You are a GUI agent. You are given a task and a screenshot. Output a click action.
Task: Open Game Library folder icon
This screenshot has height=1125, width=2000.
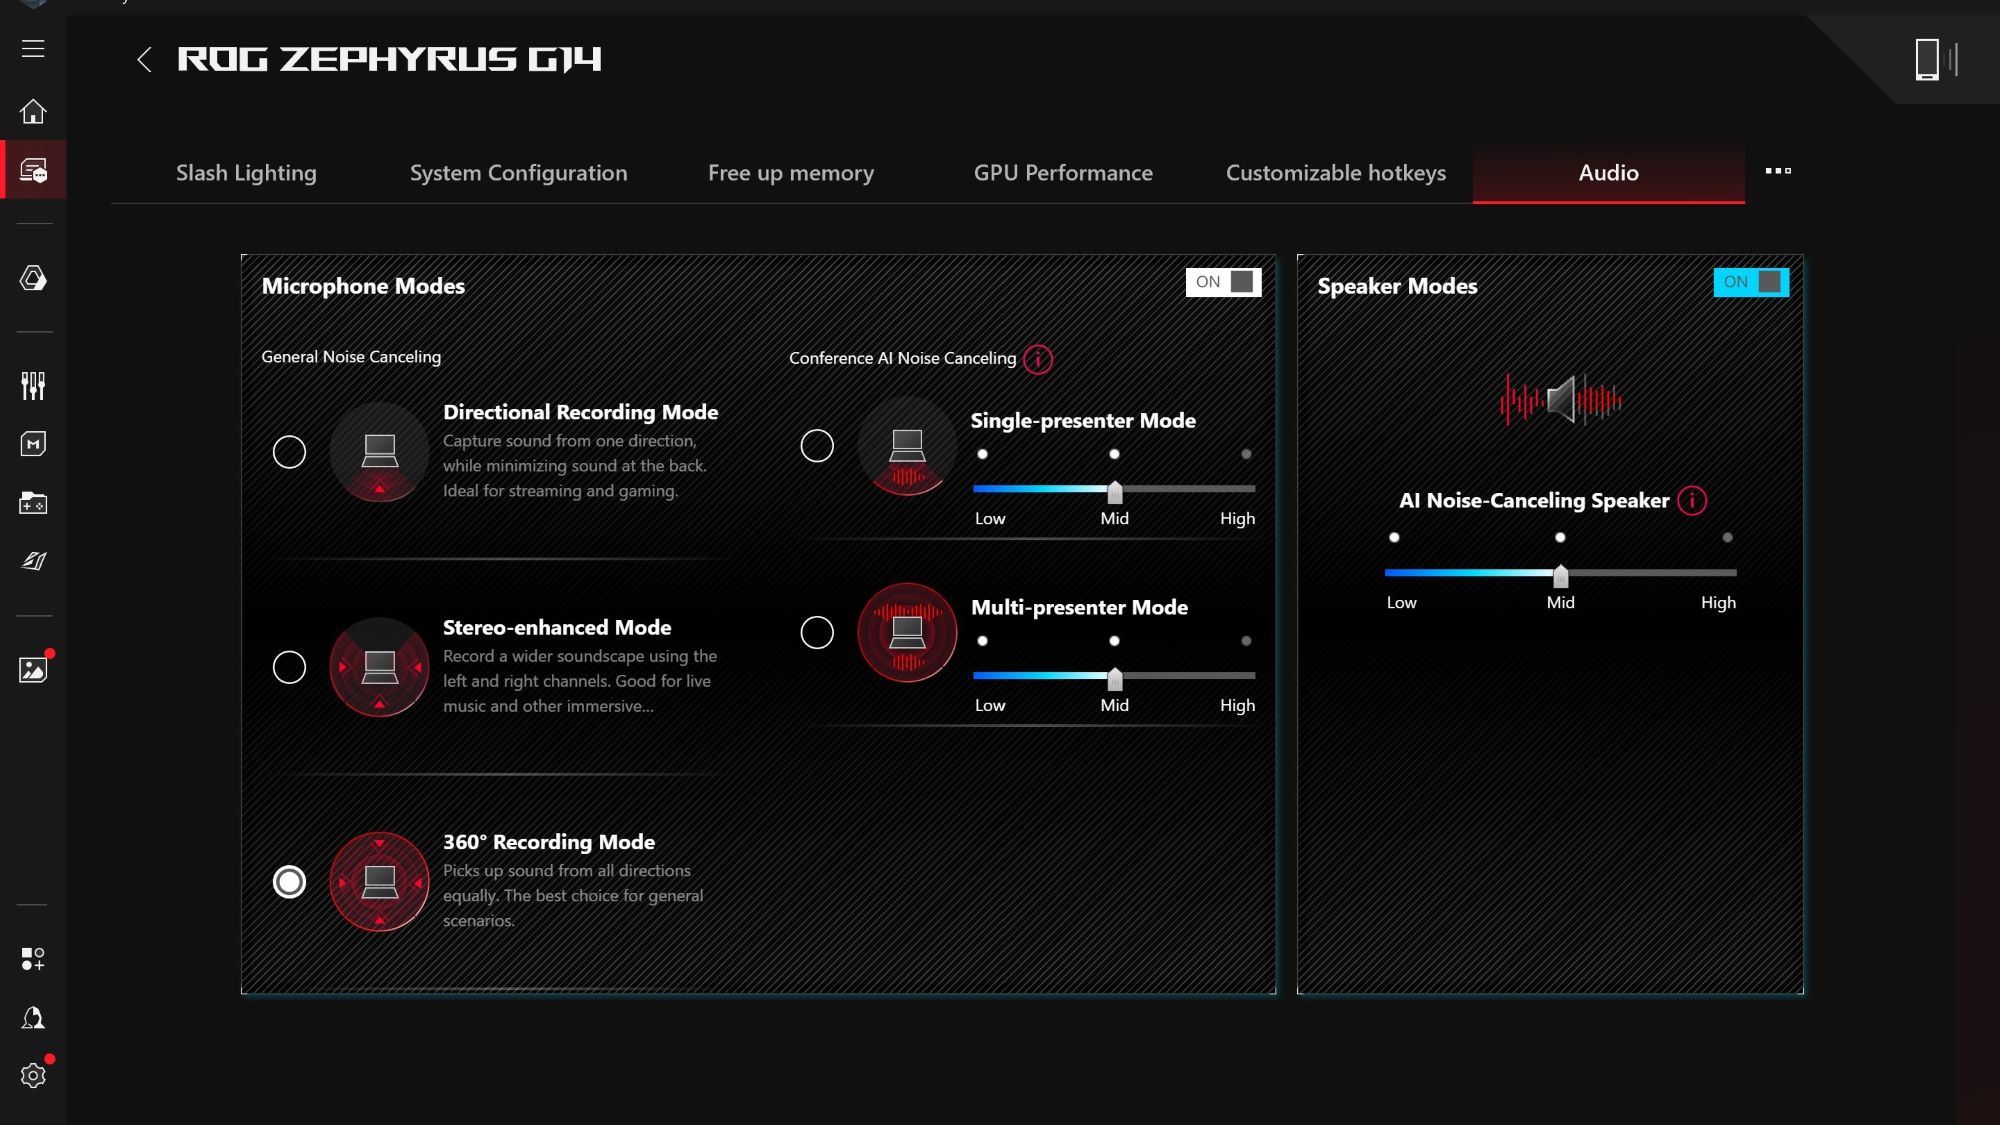(x=33, y=503)
